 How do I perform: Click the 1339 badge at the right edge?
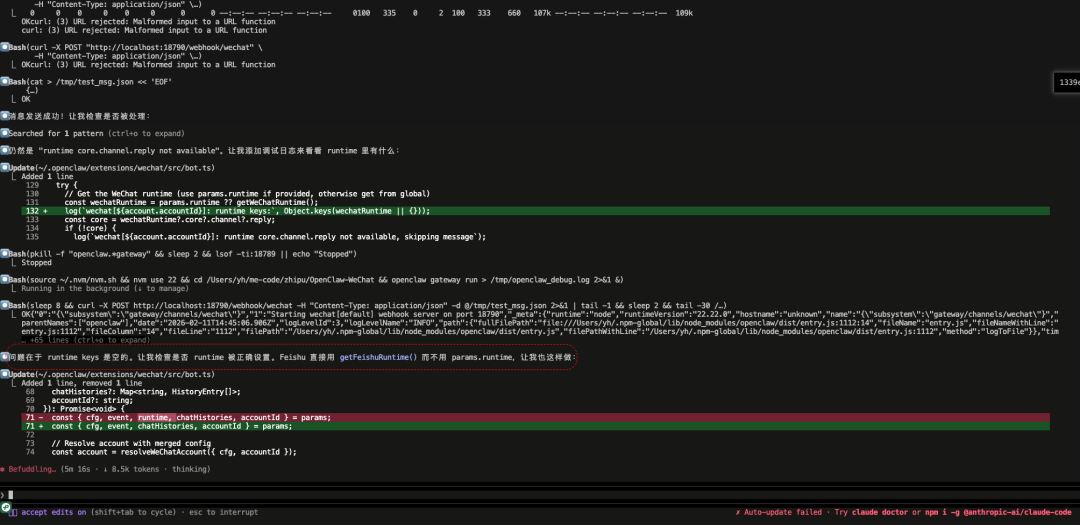pyautogui.click(x=1068, y=82)
